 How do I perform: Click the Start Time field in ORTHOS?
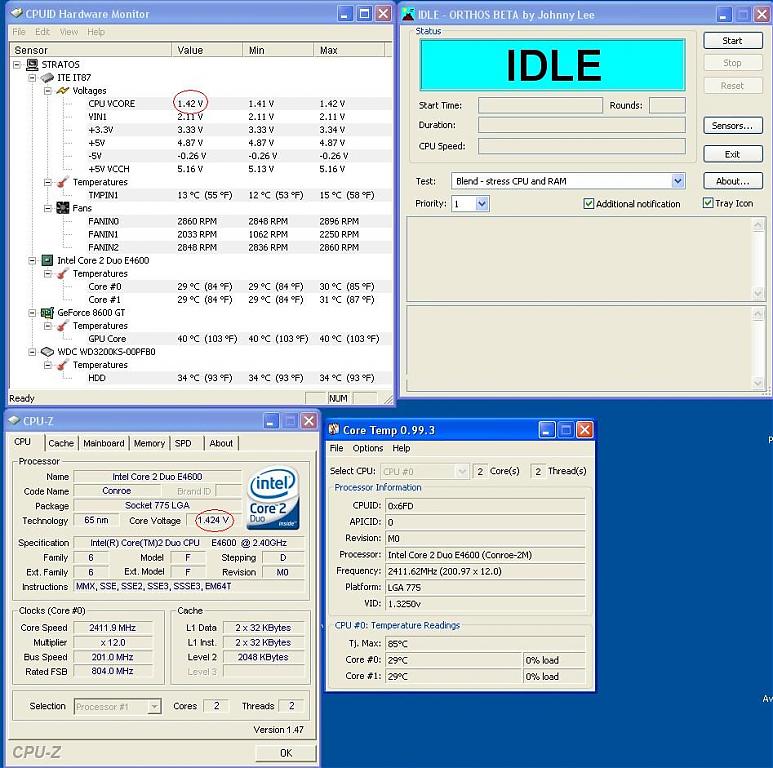coord(540,105)
